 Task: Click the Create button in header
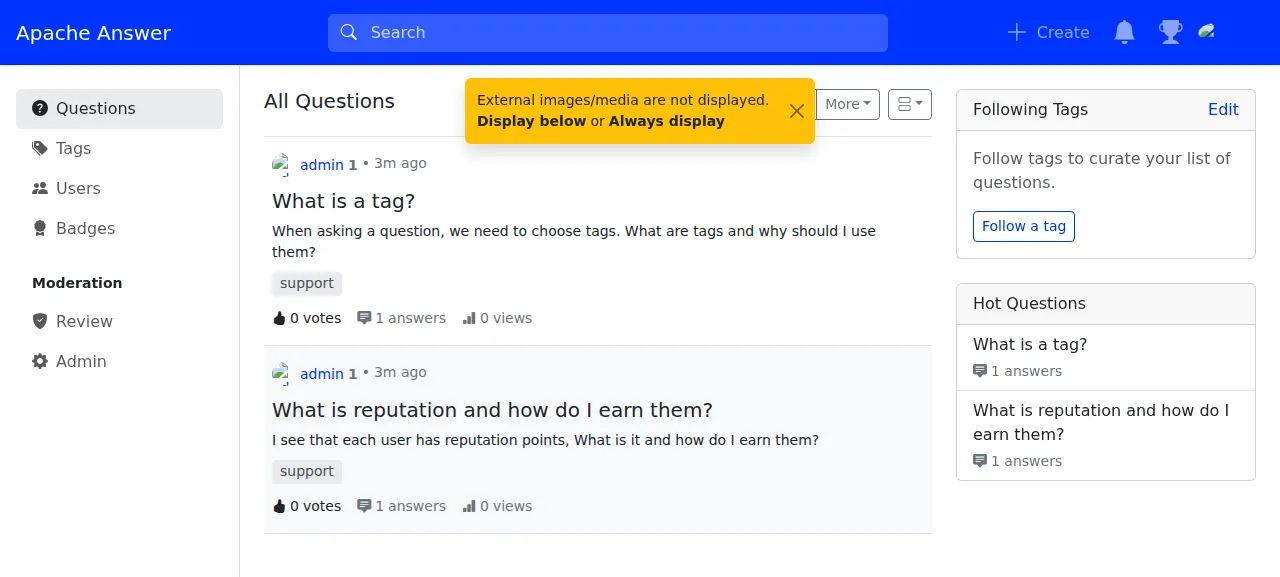pyautogui.click(x=1048, y=32)
